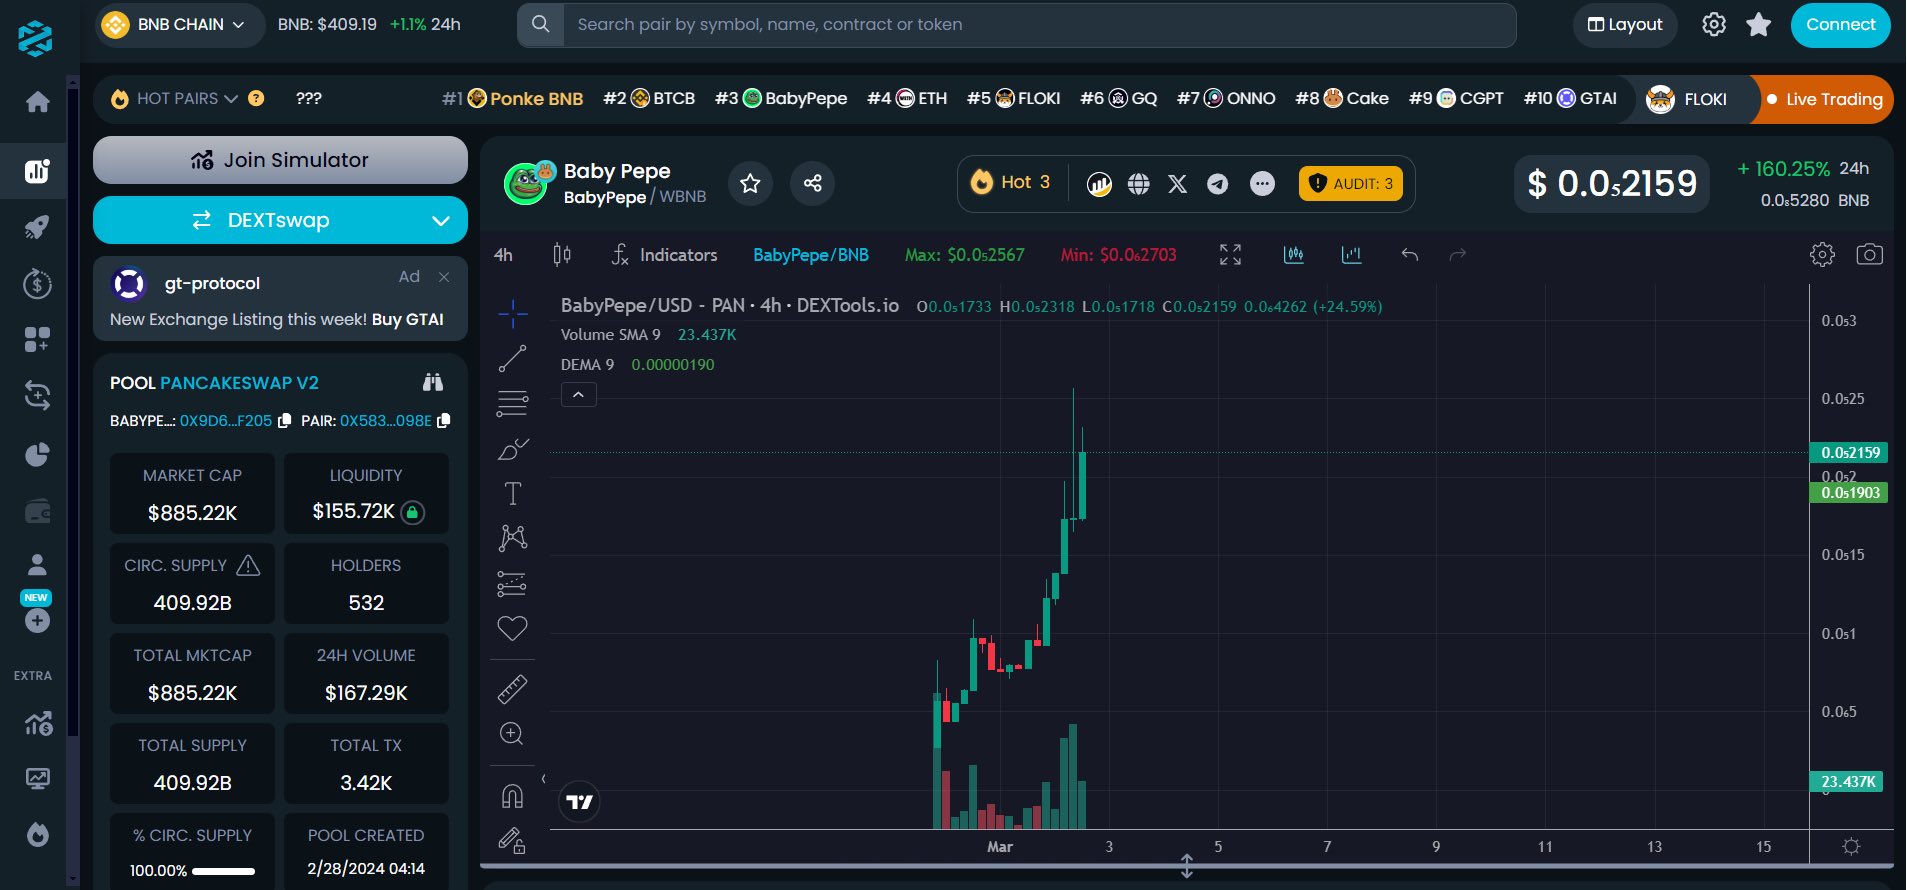
Task: Open the pie chart stats icon in the sidebar
Action: (37, 455)
